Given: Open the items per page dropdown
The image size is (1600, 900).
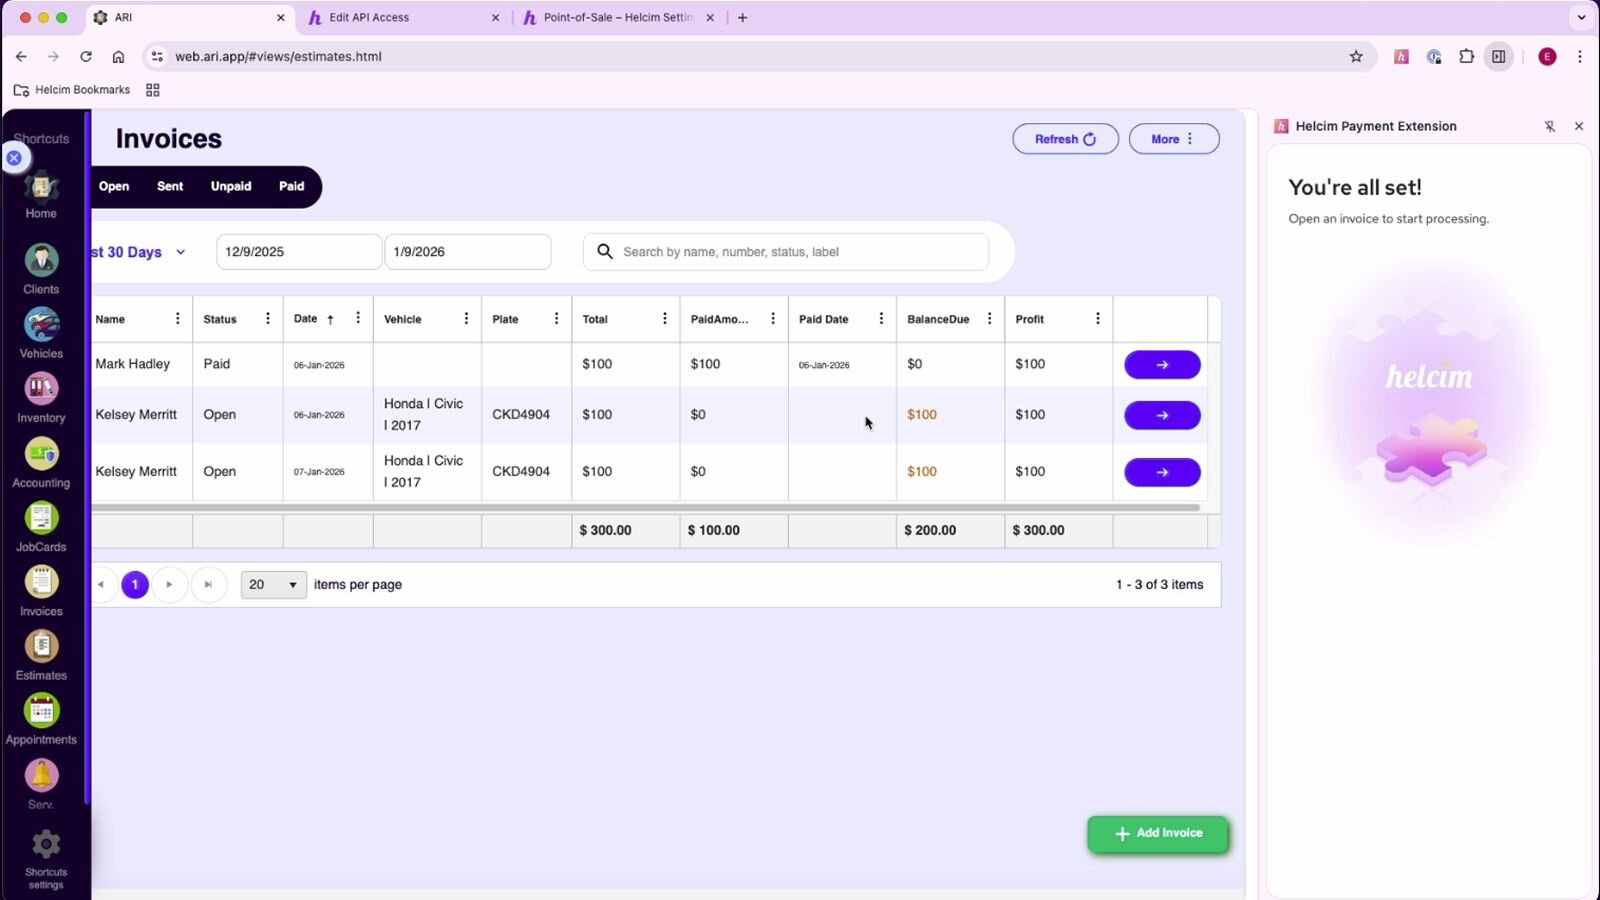Looking at the screenshot, I should coord(273,585).
